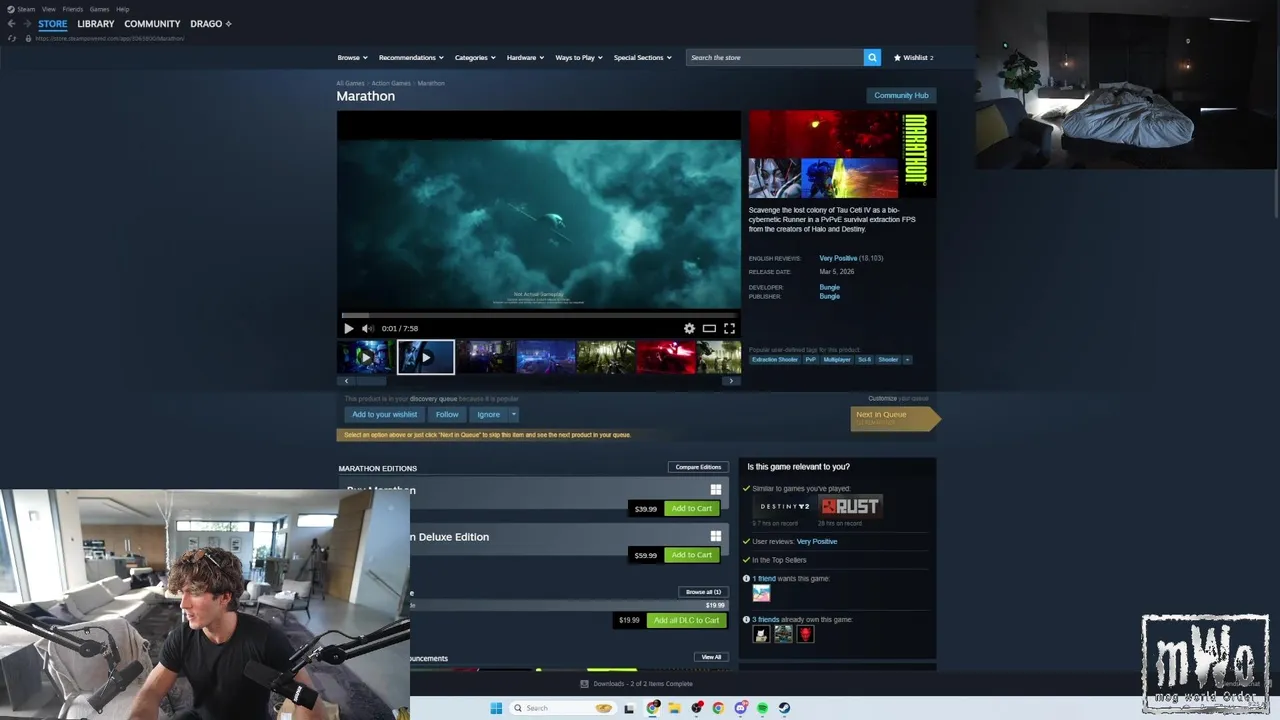Image resolution: width=1280 pixels, height=720 pixels.
Task: Open Windows Start menu
Action: click(x=496, y=708)
